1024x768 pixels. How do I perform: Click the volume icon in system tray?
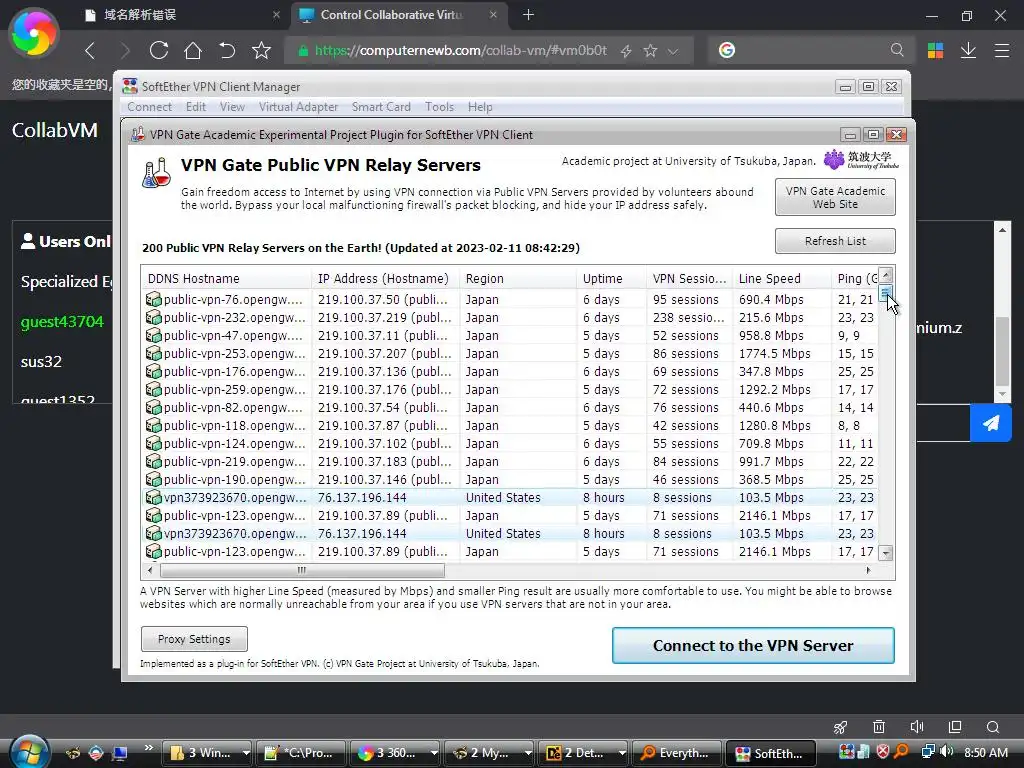(x=946, y=752)
